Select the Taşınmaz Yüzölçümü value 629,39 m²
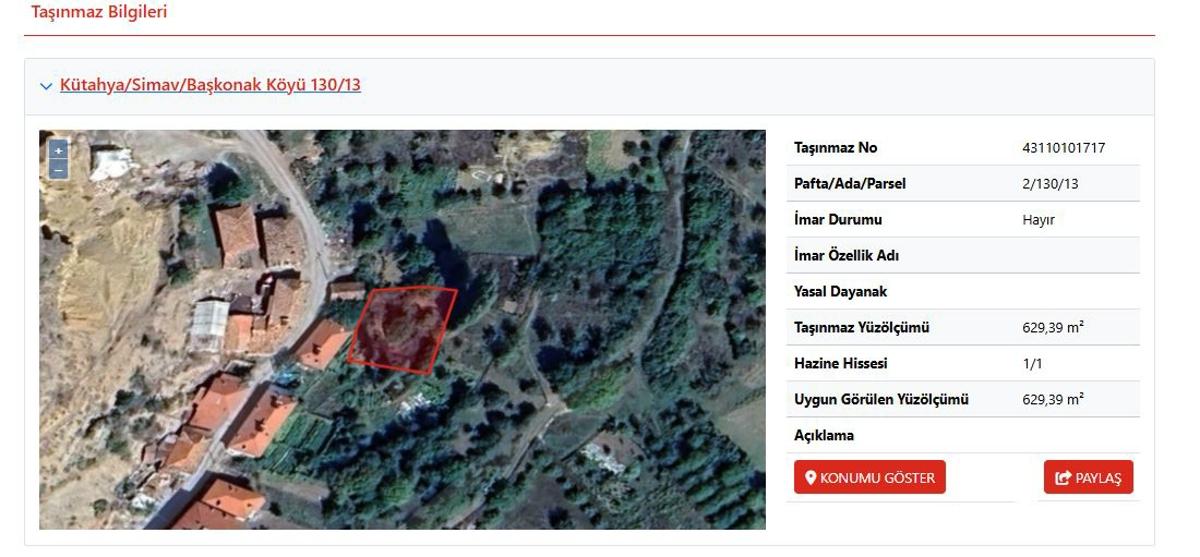 (x=1053, y=327)
